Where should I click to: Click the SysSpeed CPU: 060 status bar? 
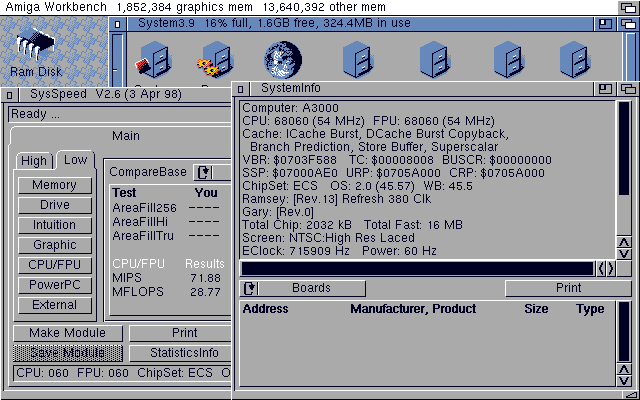click(x=122, y=373)
